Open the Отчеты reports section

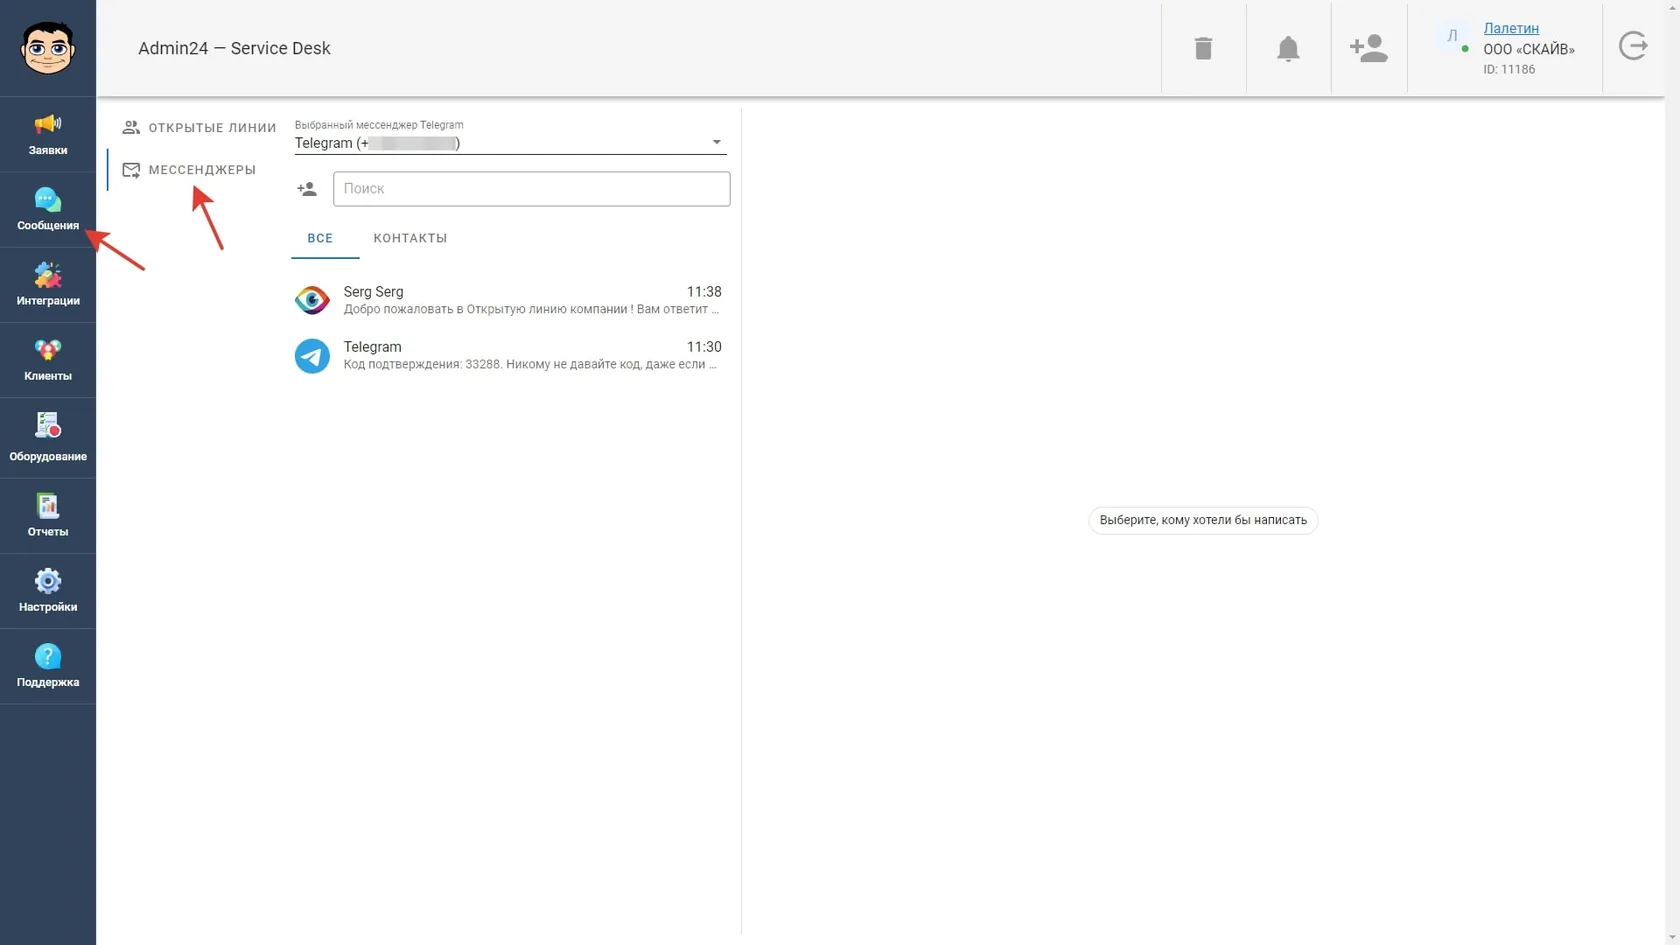click(x=48, y=516)
